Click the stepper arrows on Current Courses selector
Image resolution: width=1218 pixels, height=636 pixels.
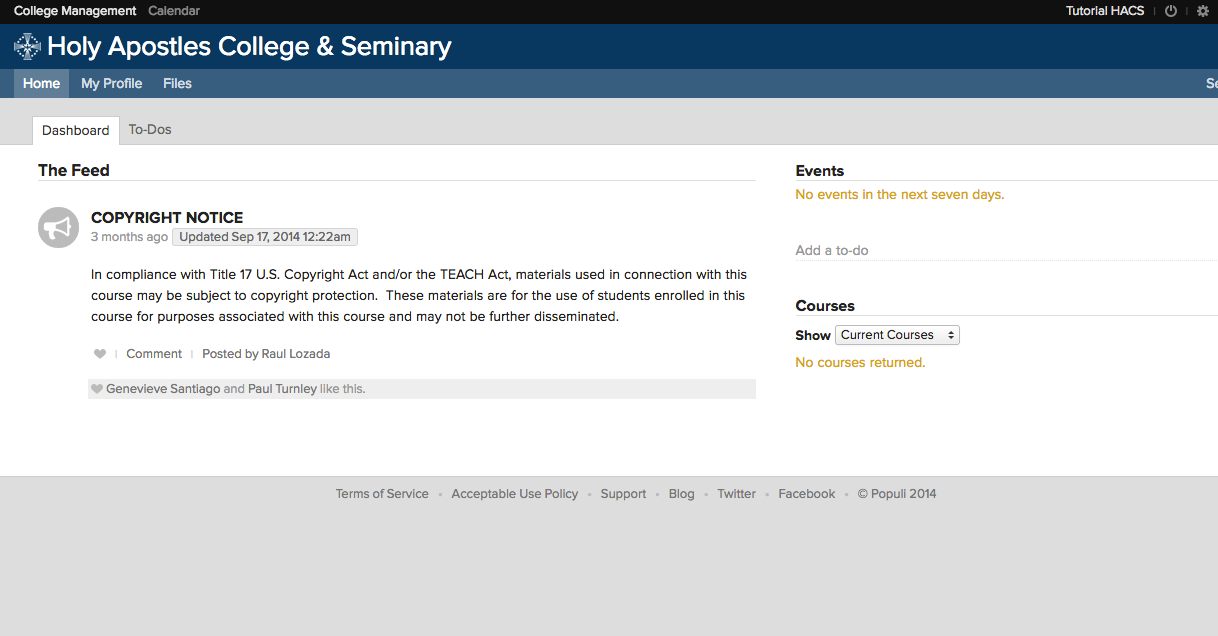tap(949, 335)
